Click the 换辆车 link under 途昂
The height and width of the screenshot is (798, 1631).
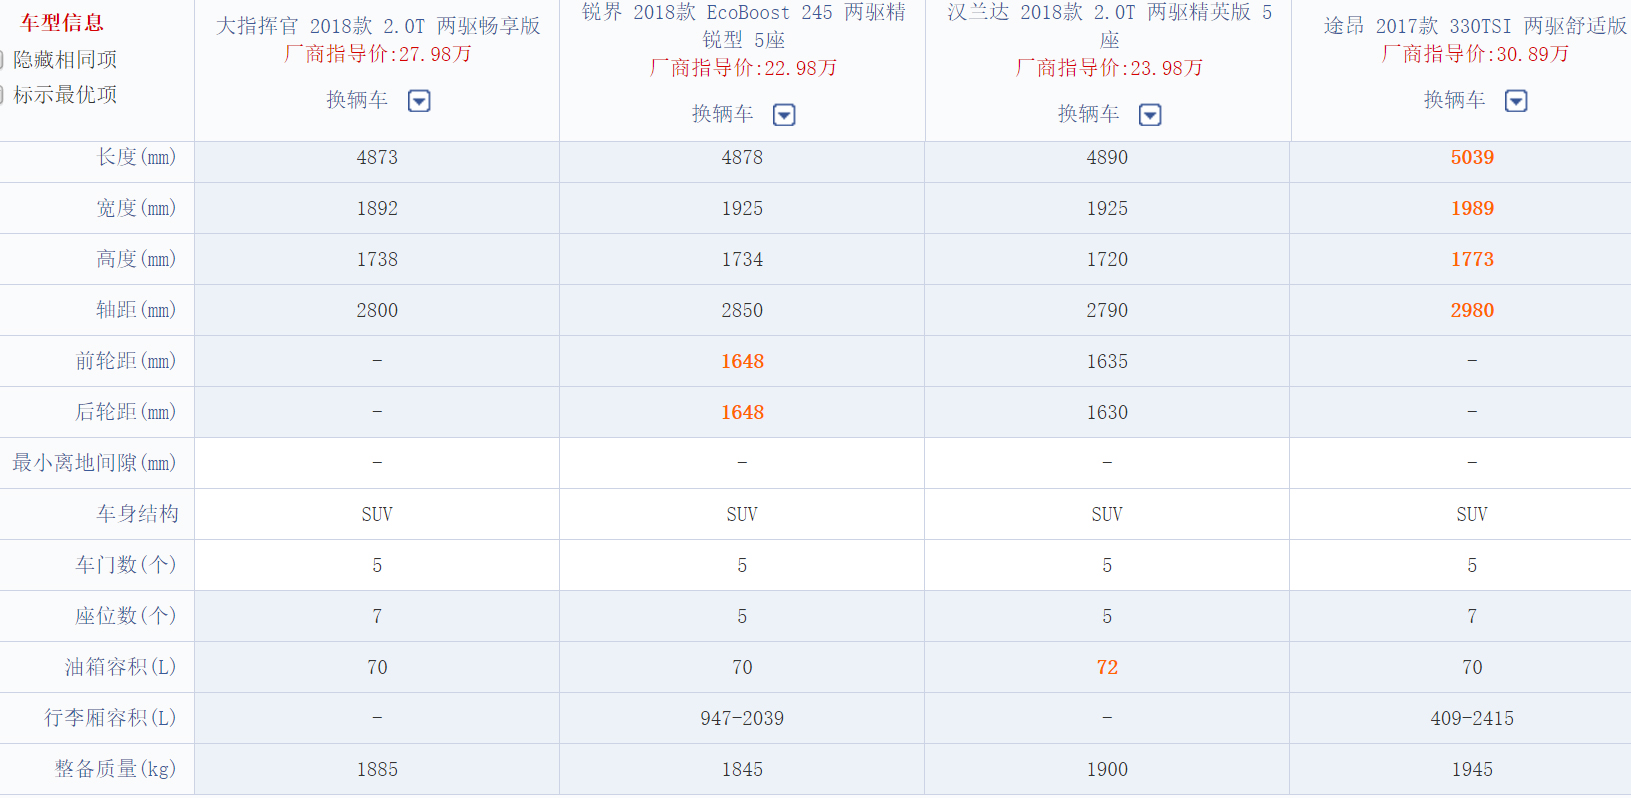click(1455, 100)
